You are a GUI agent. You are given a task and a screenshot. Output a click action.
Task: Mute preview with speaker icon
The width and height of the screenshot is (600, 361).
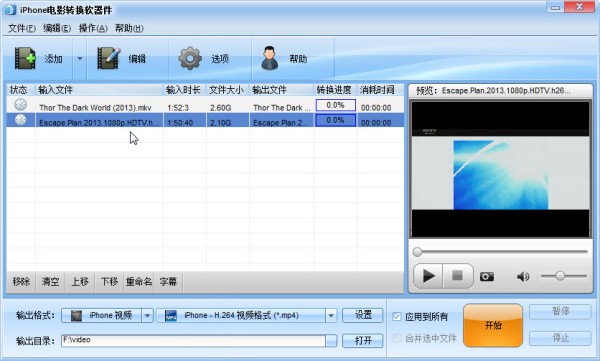tap(523, 276)
